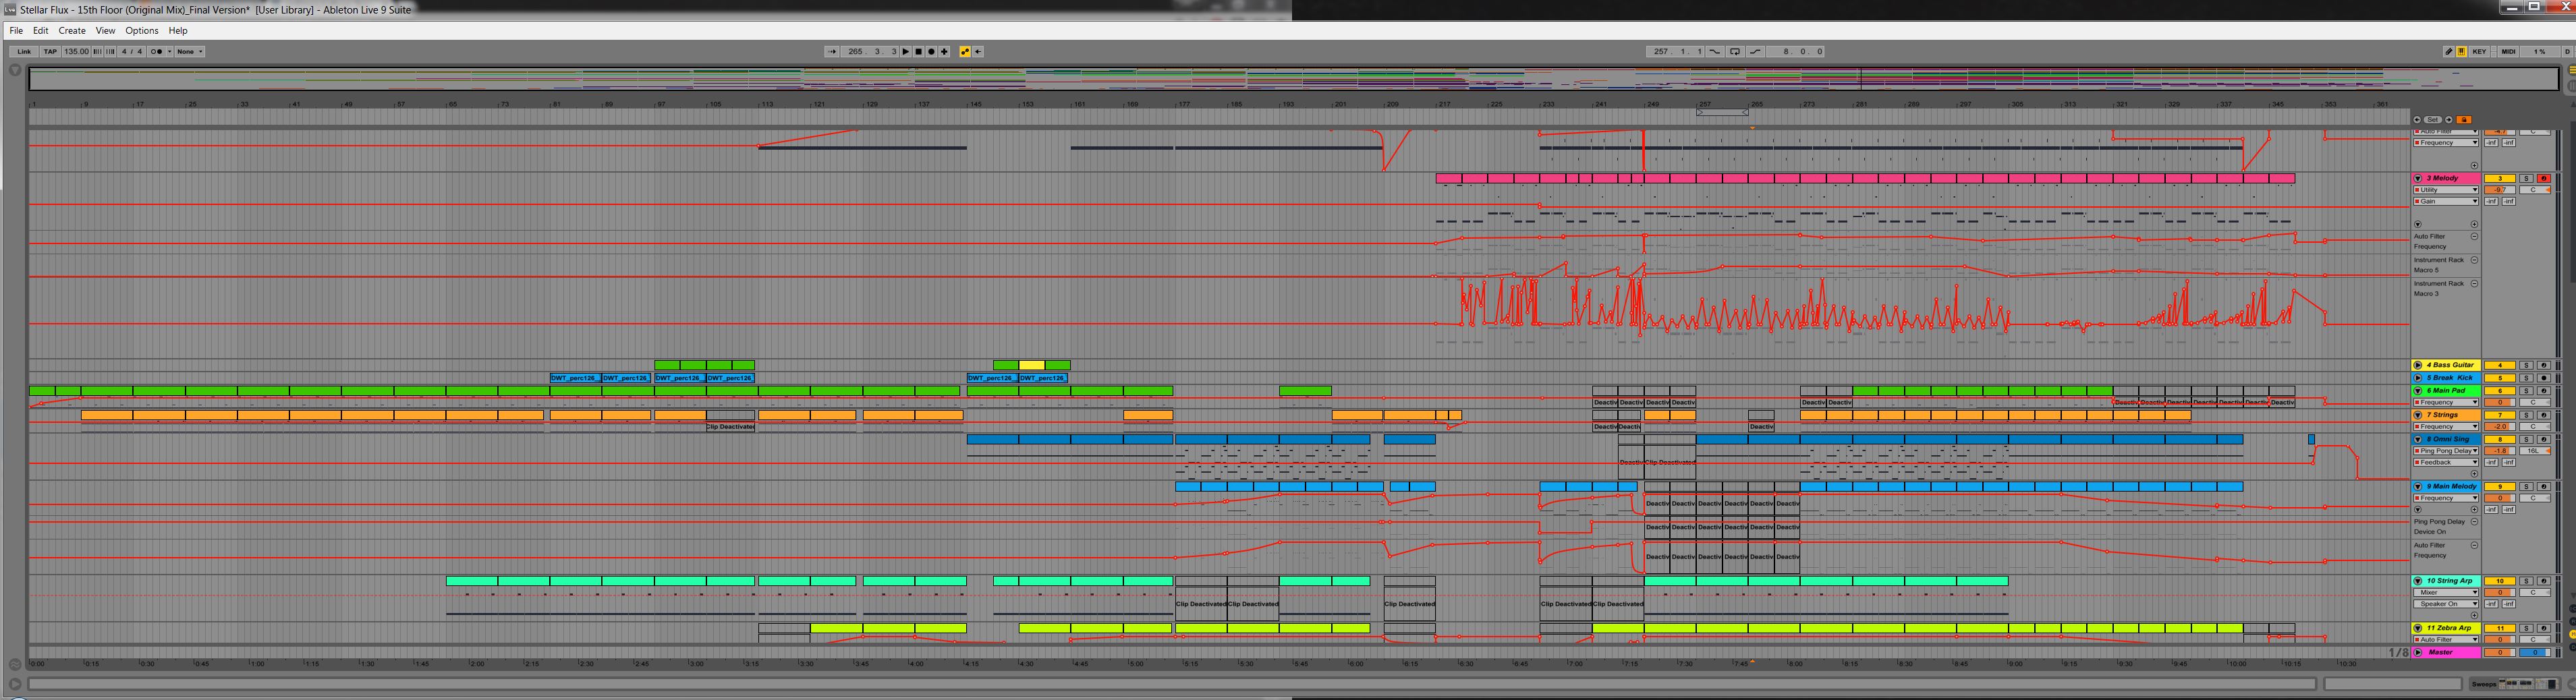Solo the 7 Strings track
This screenshot has height=700, width=2576.
pyautogui.click(x=2526, y=415)
